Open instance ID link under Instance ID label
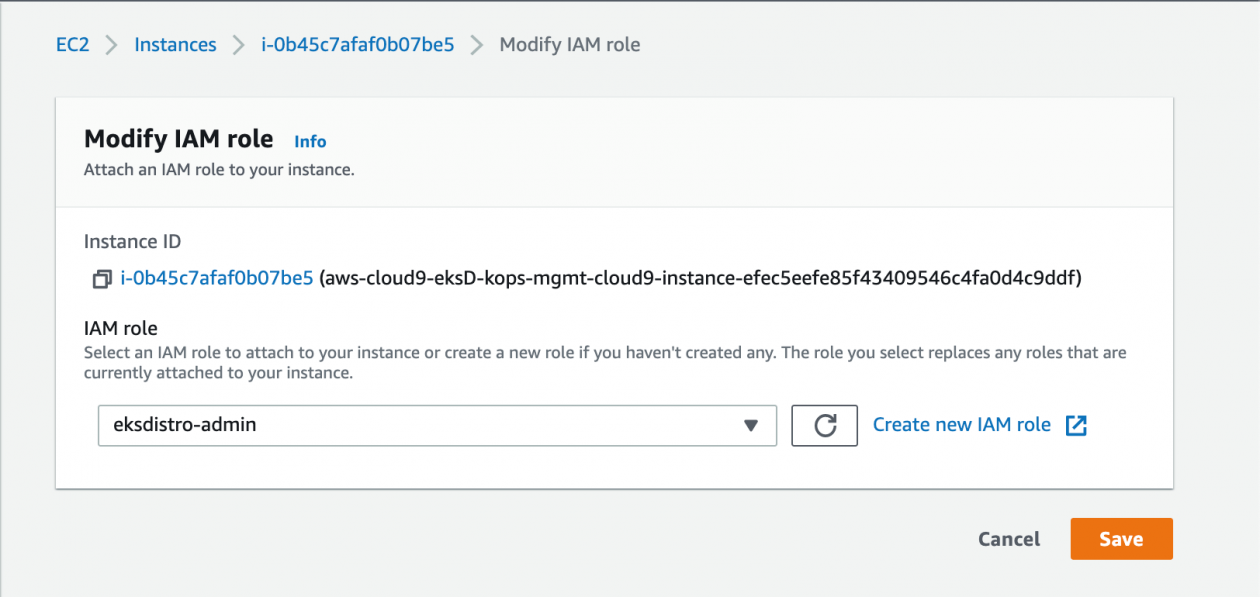The height and width of the screenshot is (597, 1260). 217,278
